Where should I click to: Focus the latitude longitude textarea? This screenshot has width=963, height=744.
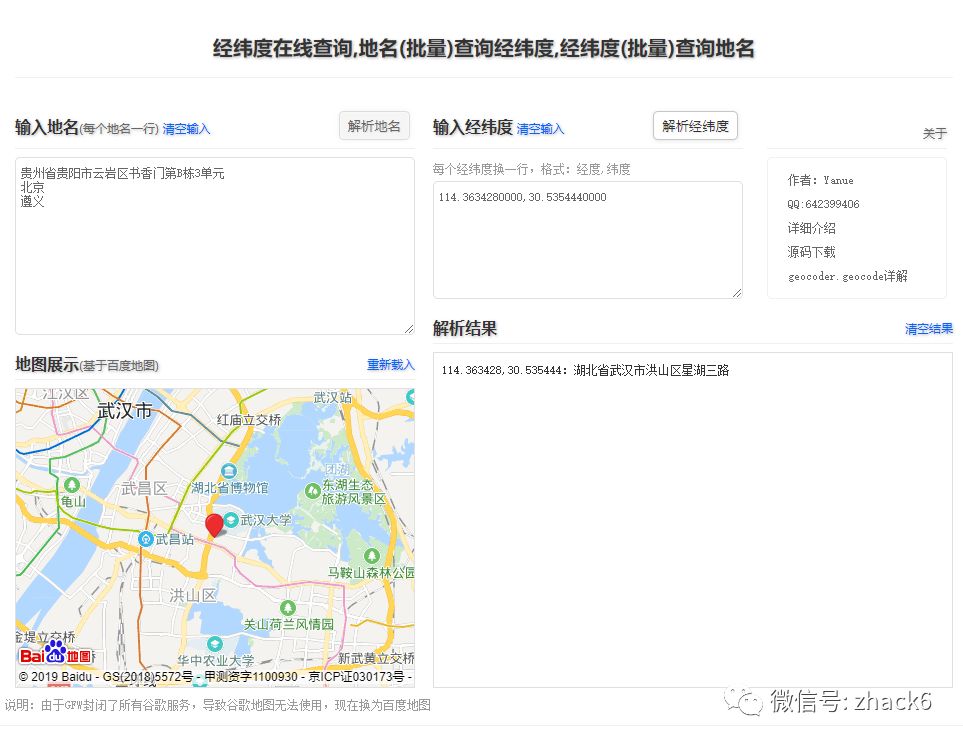point(588,240)
